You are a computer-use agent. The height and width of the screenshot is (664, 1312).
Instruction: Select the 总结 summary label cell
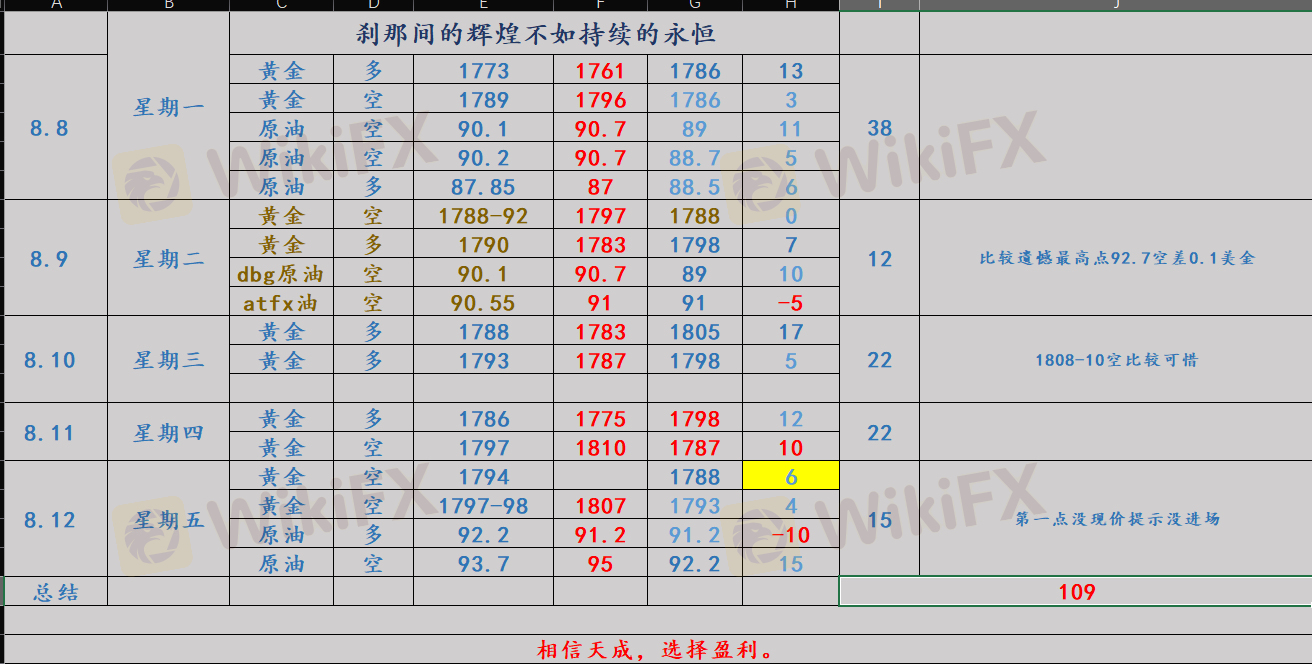click(56, 592)
